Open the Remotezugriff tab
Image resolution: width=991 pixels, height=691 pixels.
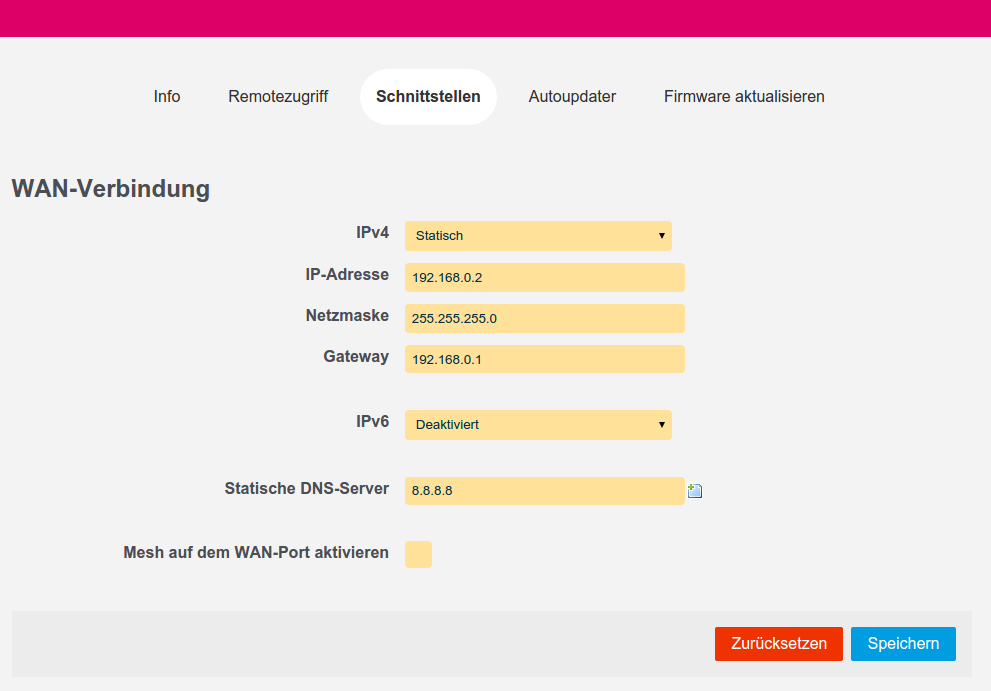278,97
